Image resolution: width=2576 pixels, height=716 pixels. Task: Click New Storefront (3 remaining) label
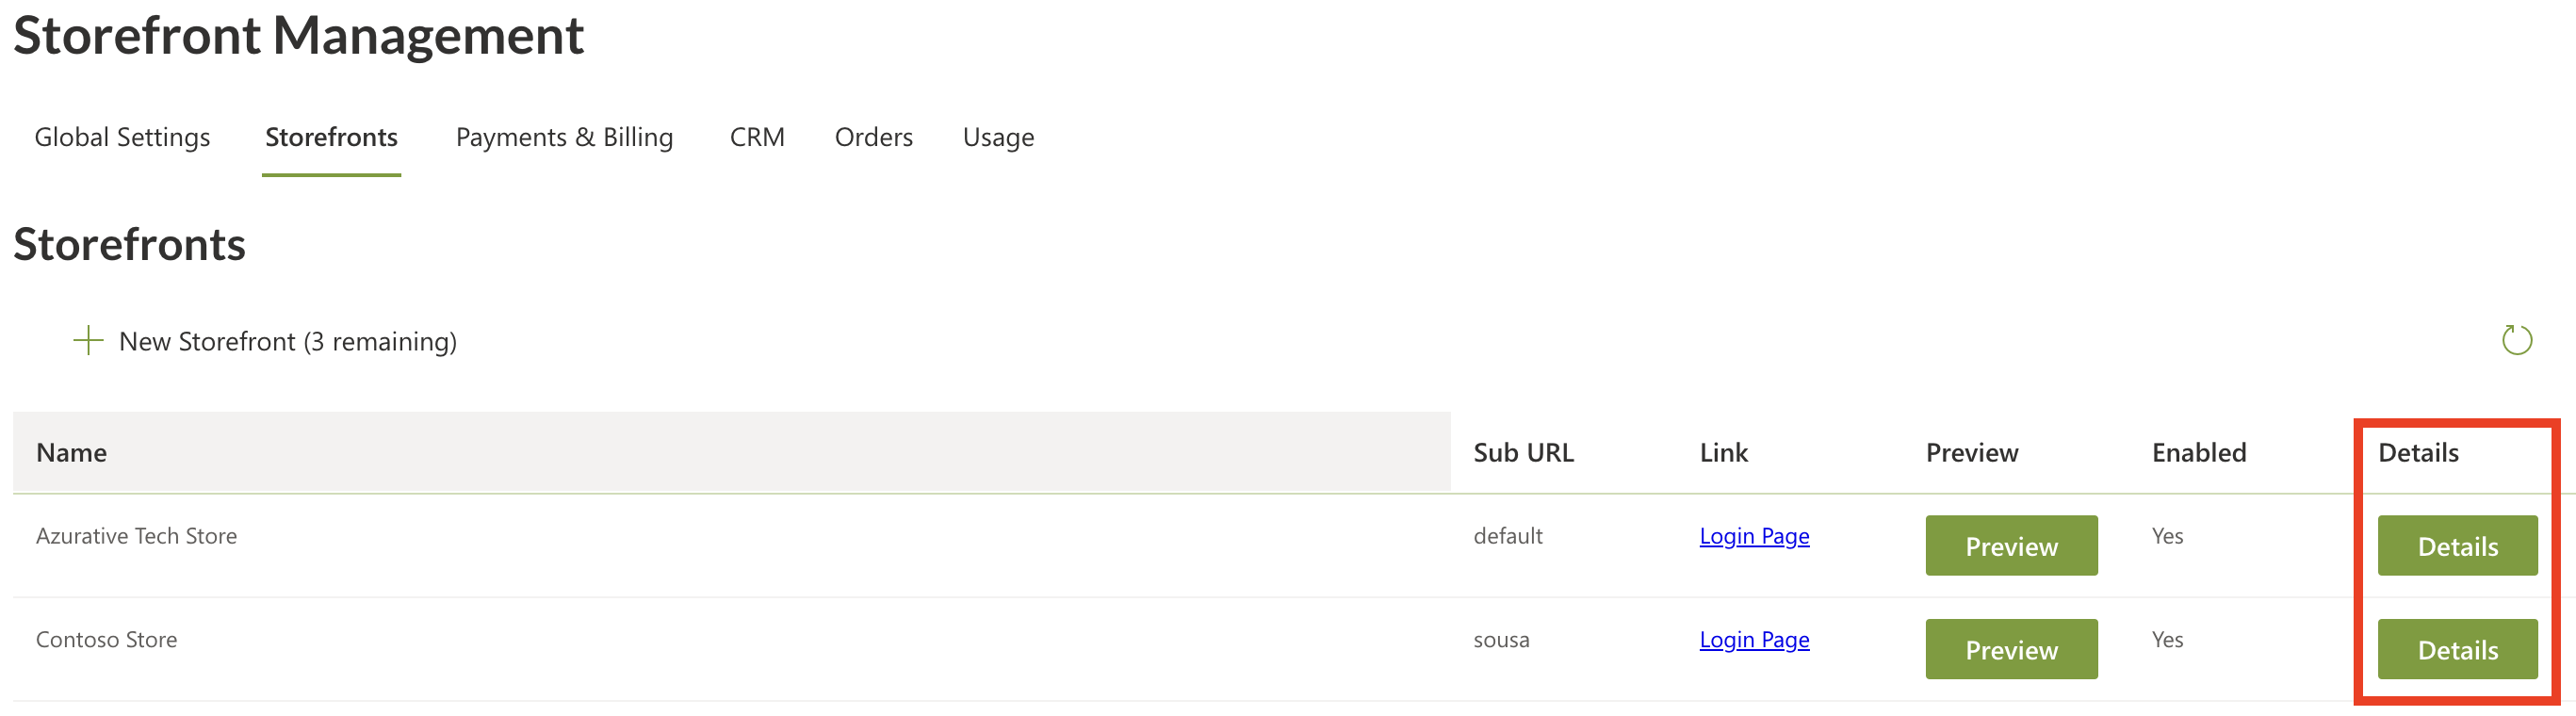288,341
